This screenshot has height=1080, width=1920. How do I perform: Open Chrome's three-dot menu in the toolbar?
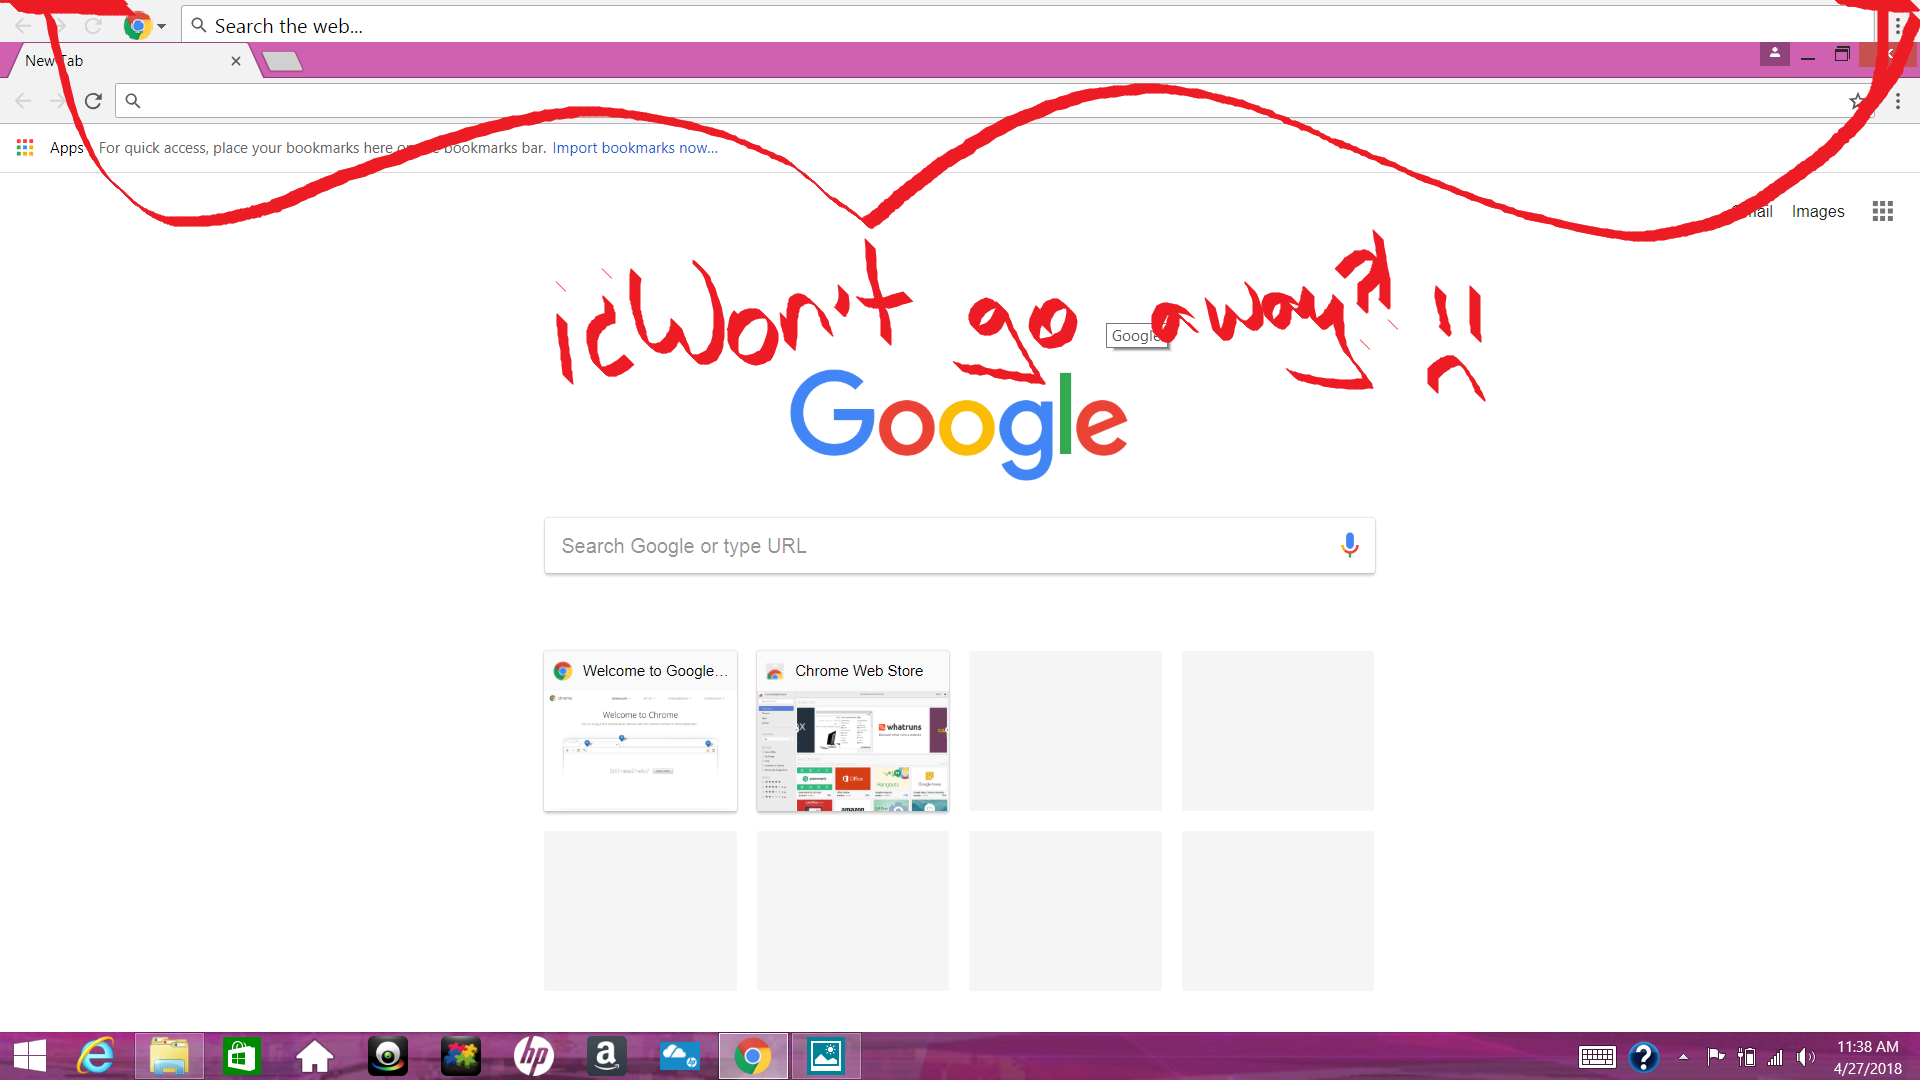tap(1897, 101)
